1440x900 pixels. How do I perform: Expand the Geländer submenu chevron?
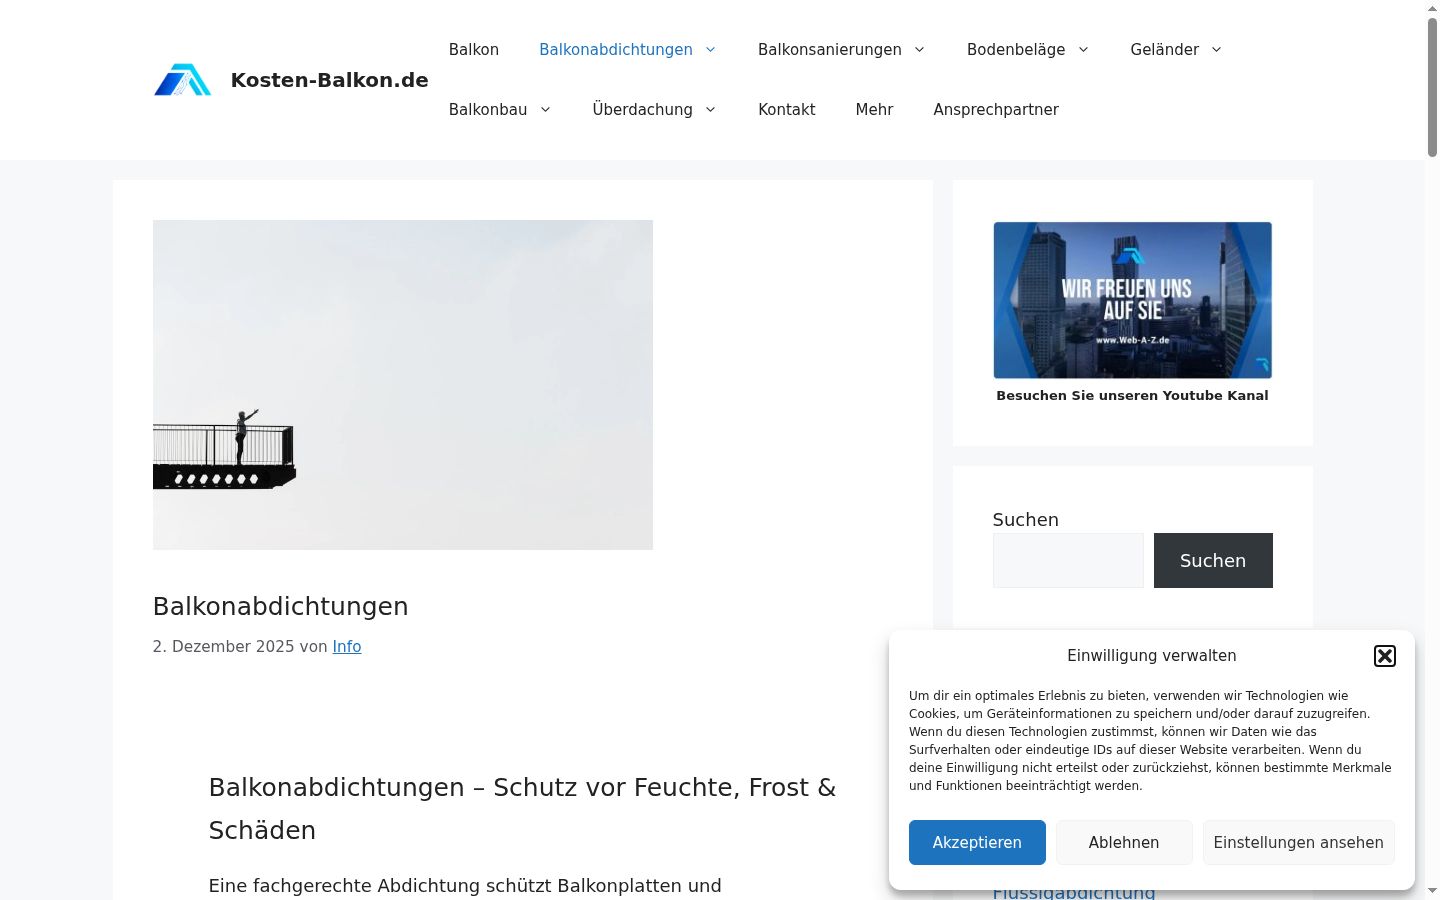pyautogui.click(x=1216, y=49)
